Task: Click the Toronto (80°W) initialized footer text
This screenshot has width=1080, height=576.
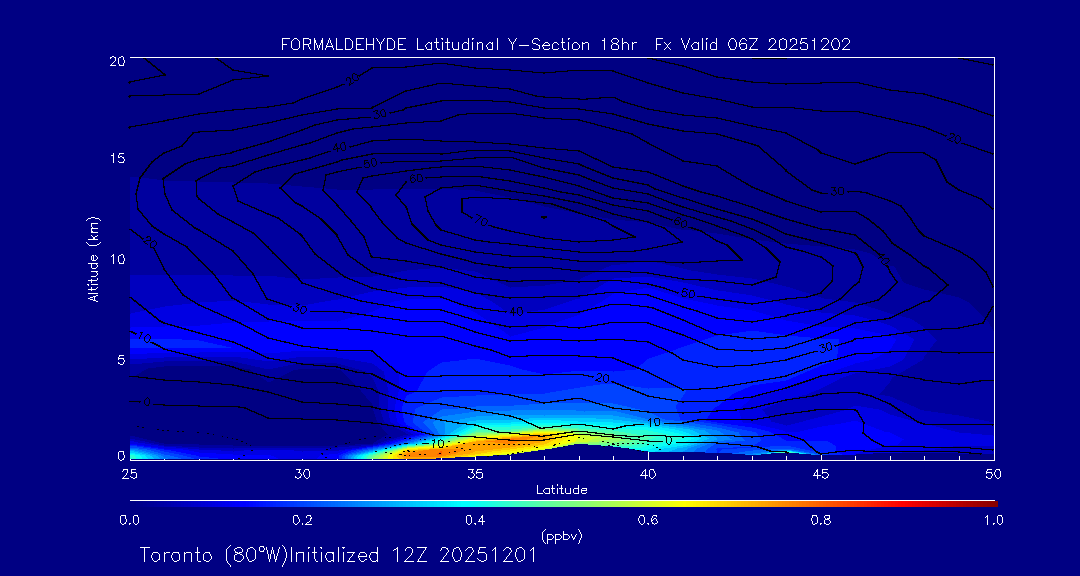Action: pos(338,555)
